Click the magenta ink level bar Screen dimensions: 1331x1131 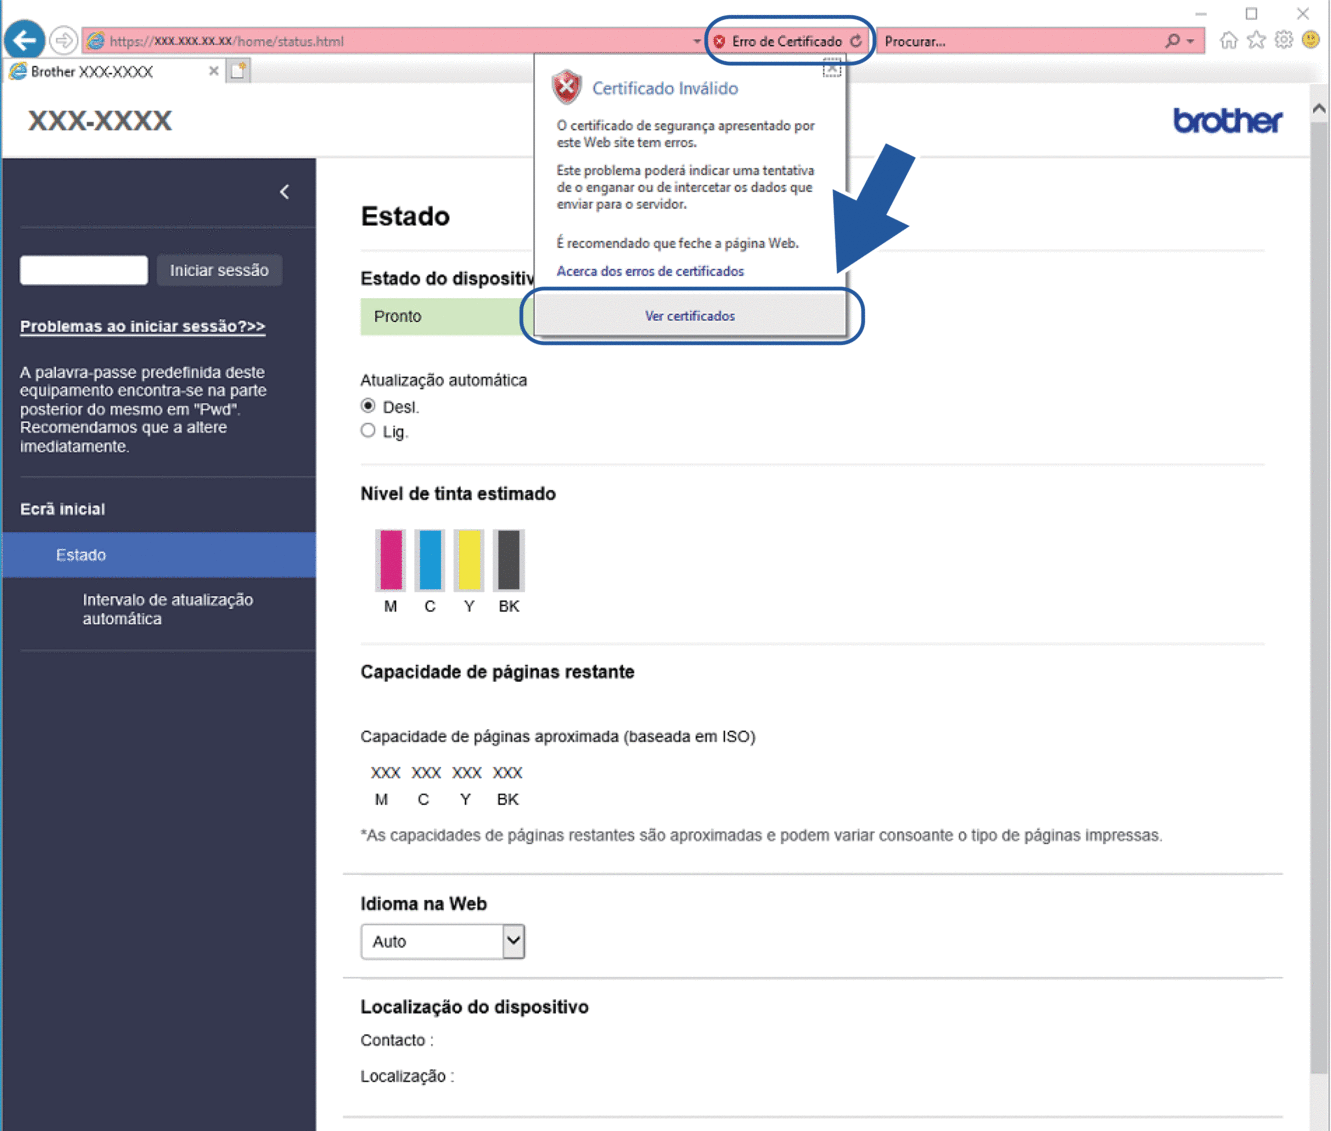[391, 560]
